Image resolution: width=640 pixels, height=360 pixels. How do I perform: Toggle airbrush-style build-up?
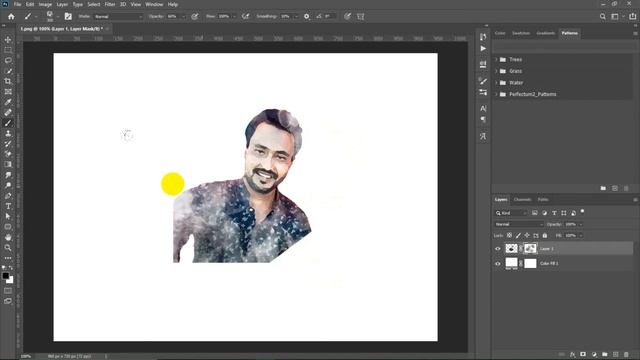click(x=245, y=16)
